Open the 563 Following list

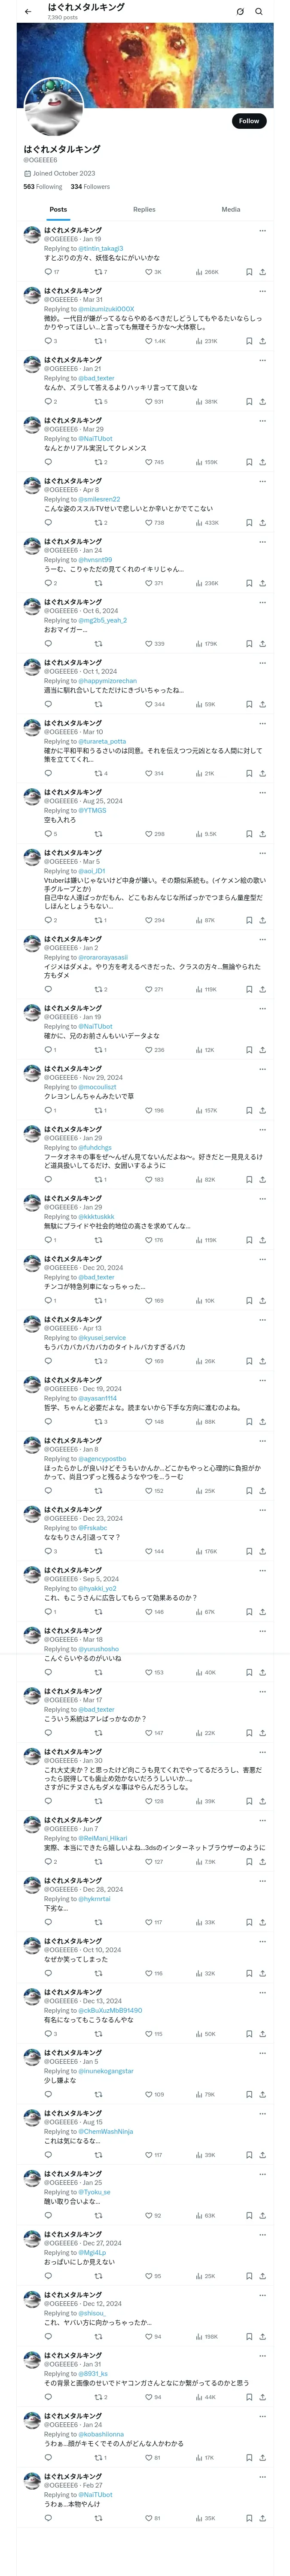[x=43, y=187]
